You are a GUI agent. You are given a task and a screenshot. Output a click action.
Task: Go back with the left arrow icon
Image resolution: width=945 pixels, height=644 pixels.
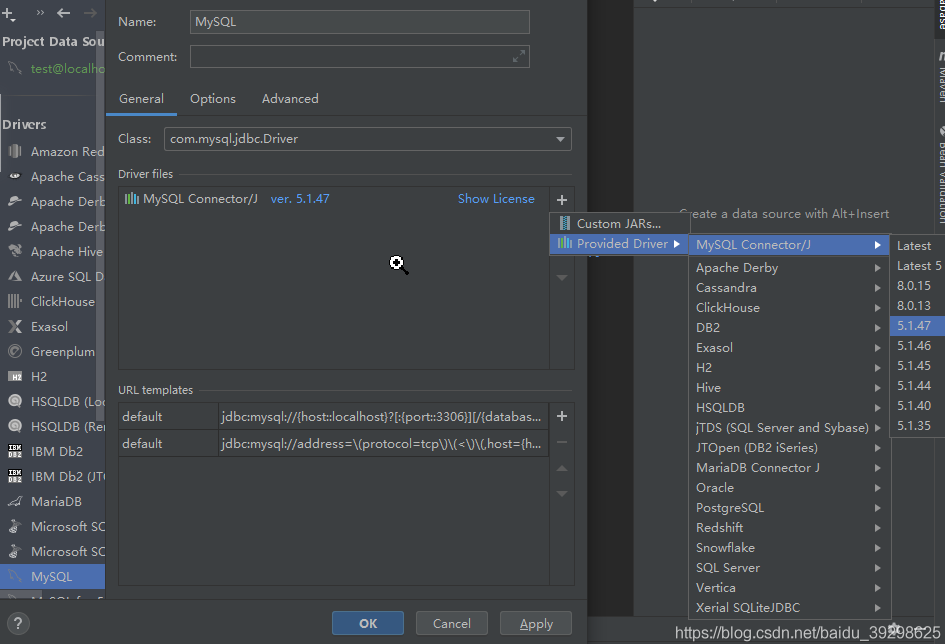tap(63, 13)
